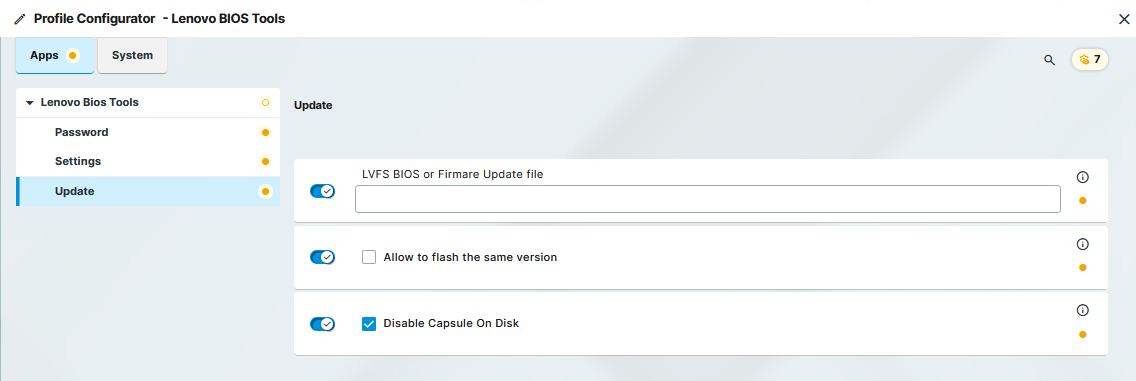The height and width of the screenshot is (381, 1136).
Task: Toggle the switch for Allow to flash same version
Action: pos(322,257)
